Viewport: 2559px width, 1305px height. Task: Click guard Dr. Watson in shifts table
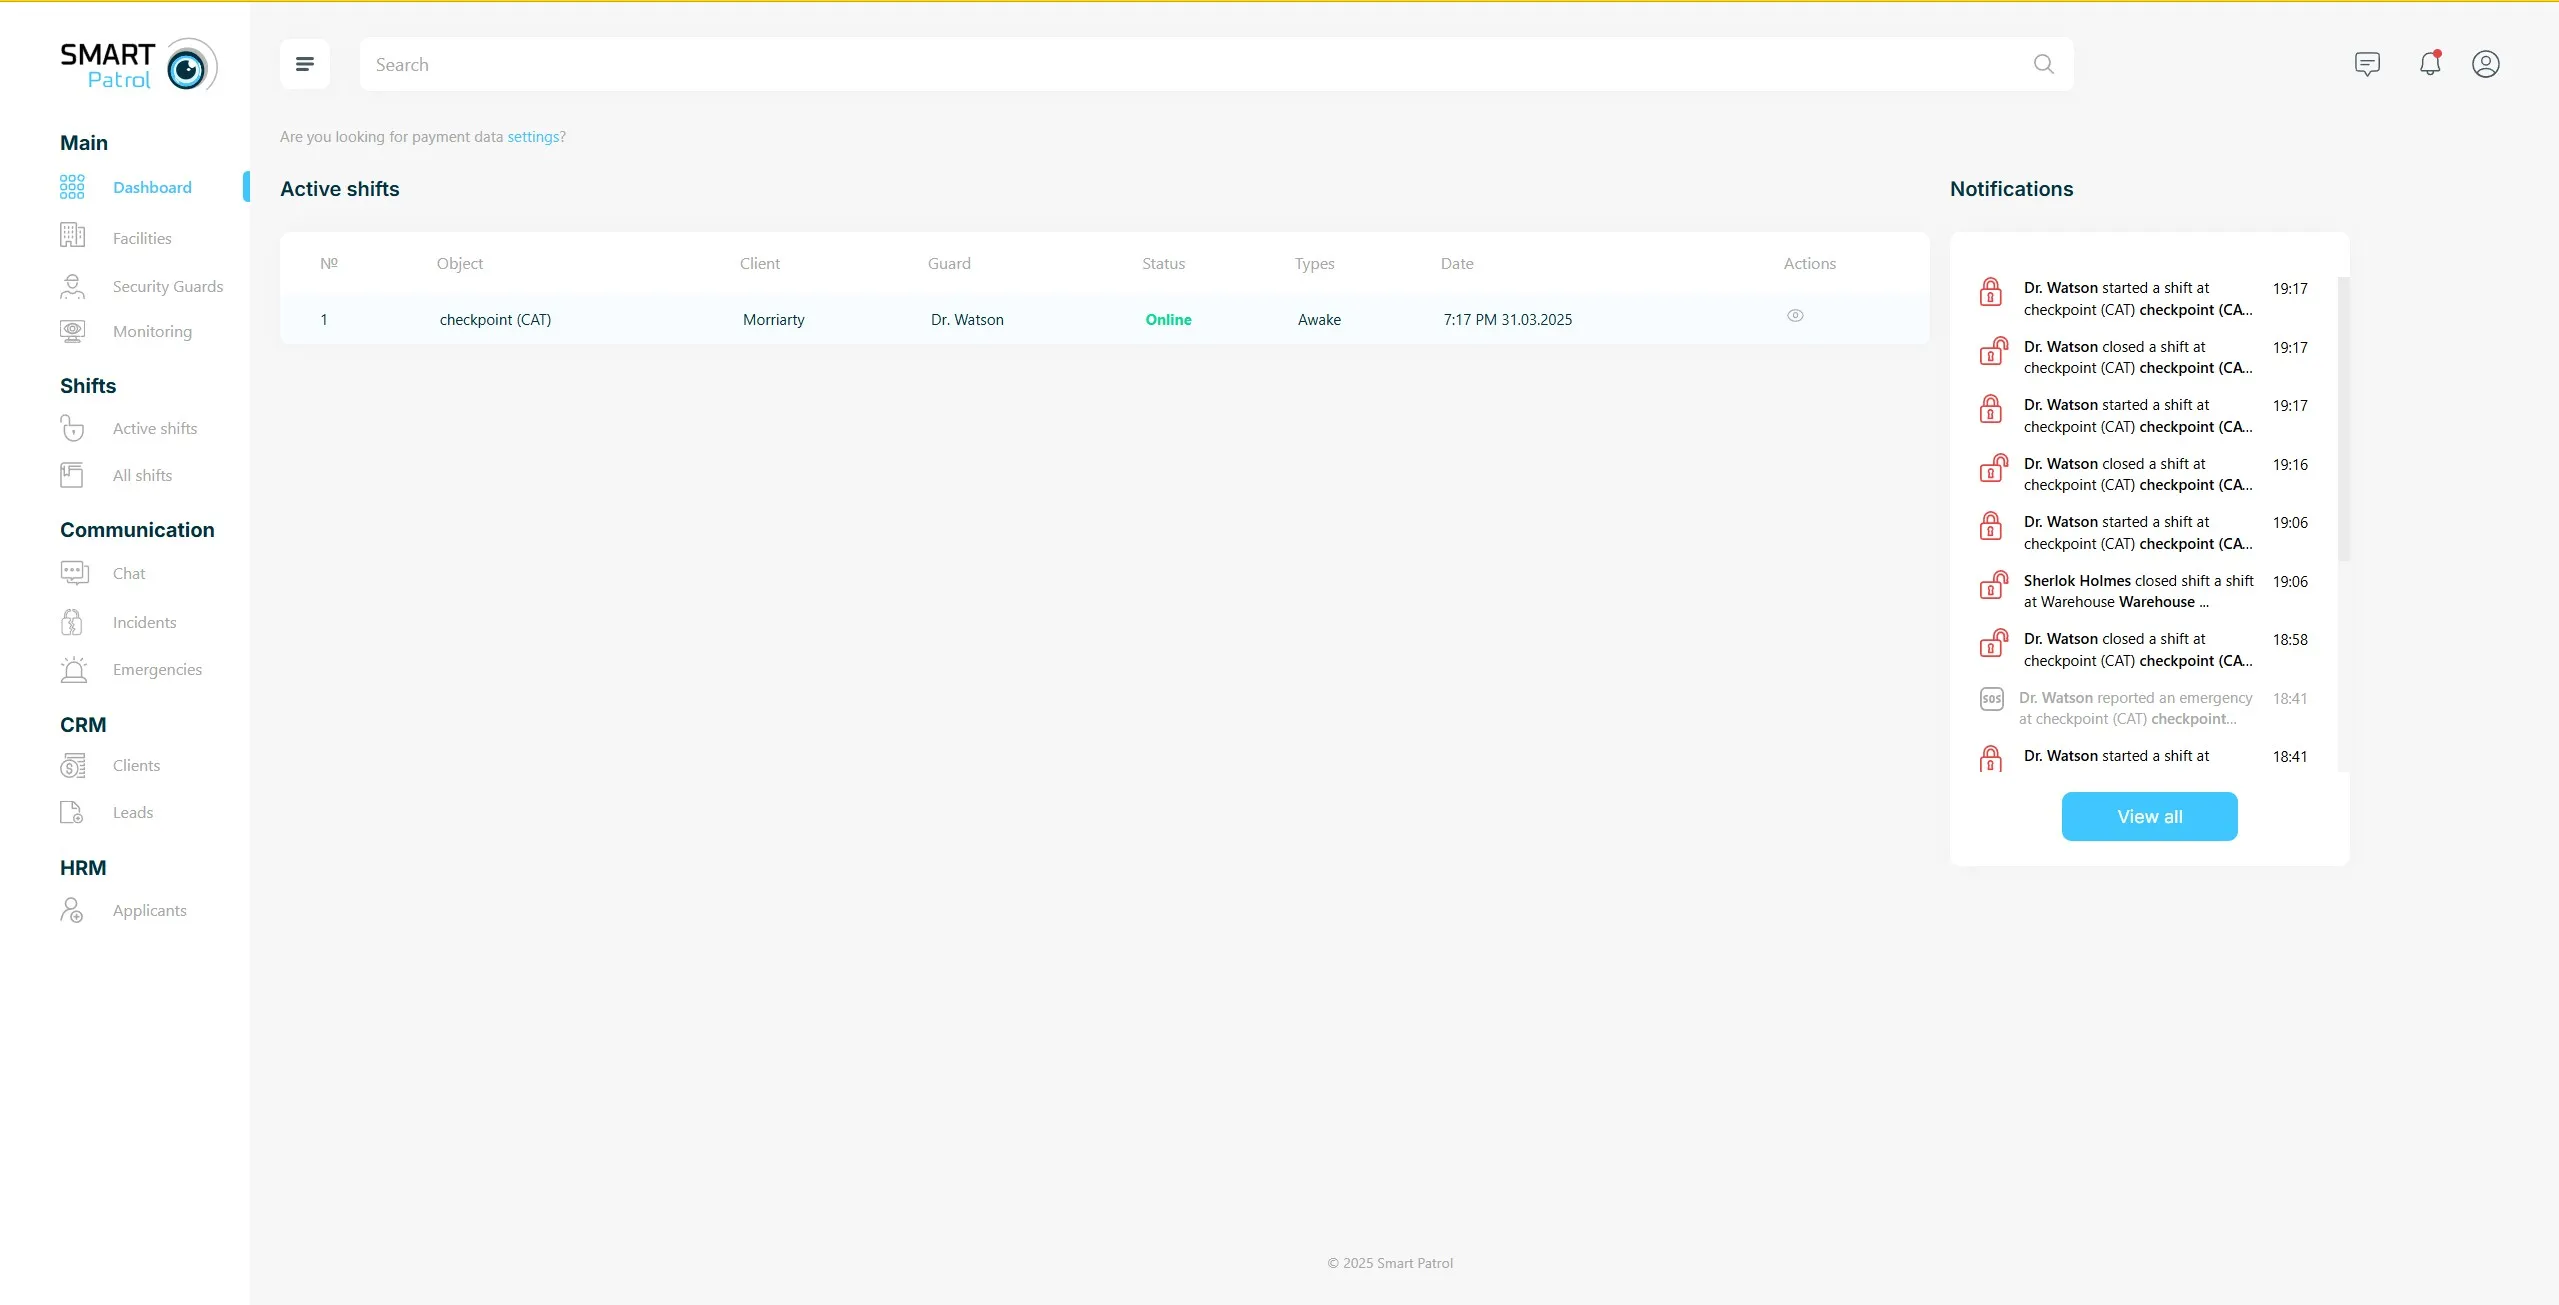pyautogui.click(x=967, y=320)
